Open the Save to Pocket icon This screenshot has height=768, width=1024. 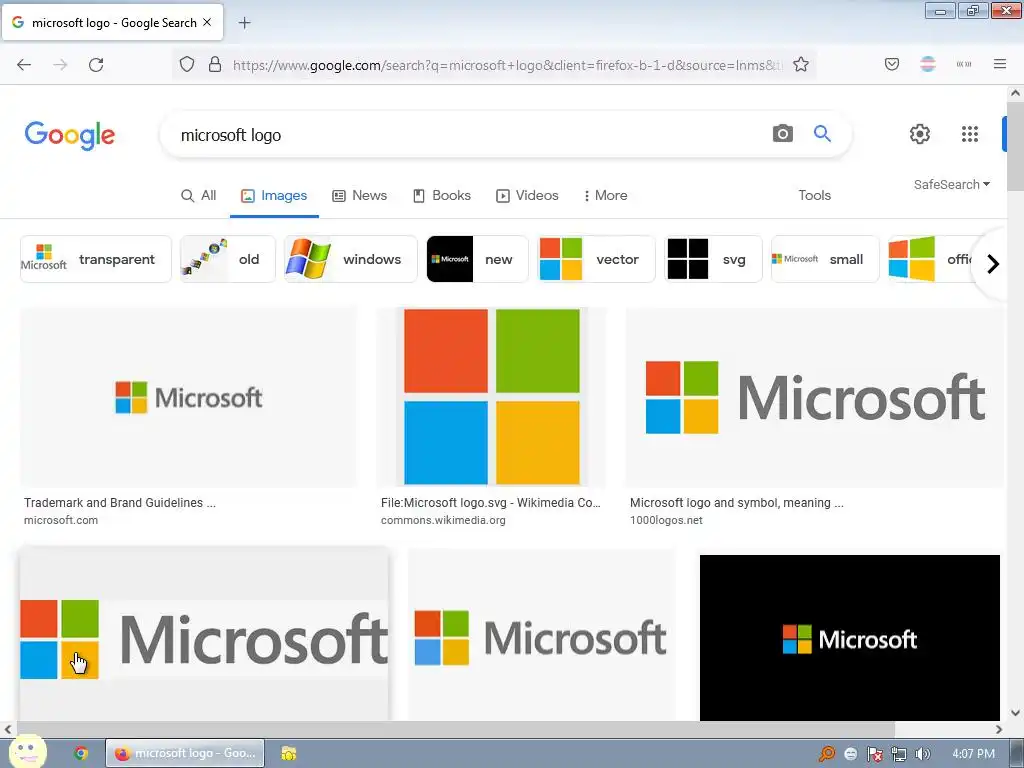click(892, 64)
